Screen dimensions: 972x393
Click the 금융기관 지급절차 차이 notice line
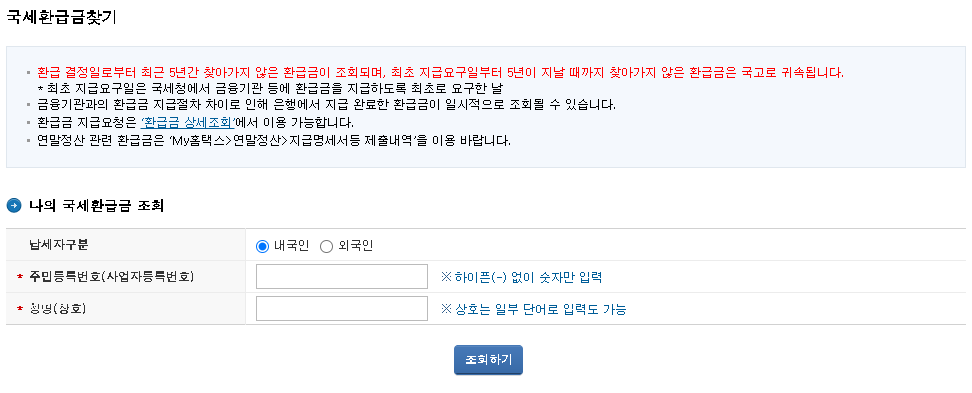[327, 104]
